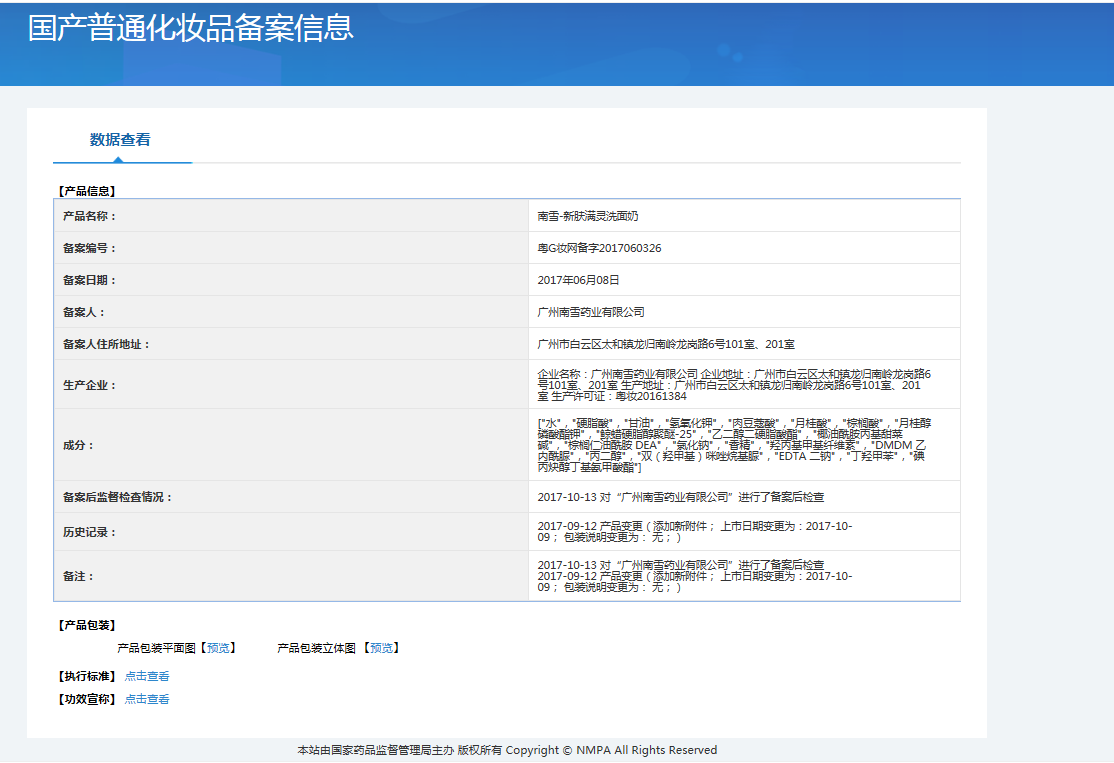Click the 备案人 row label
The height and width of the screenshot is (763, 1114).
click(x=84, y=312)
